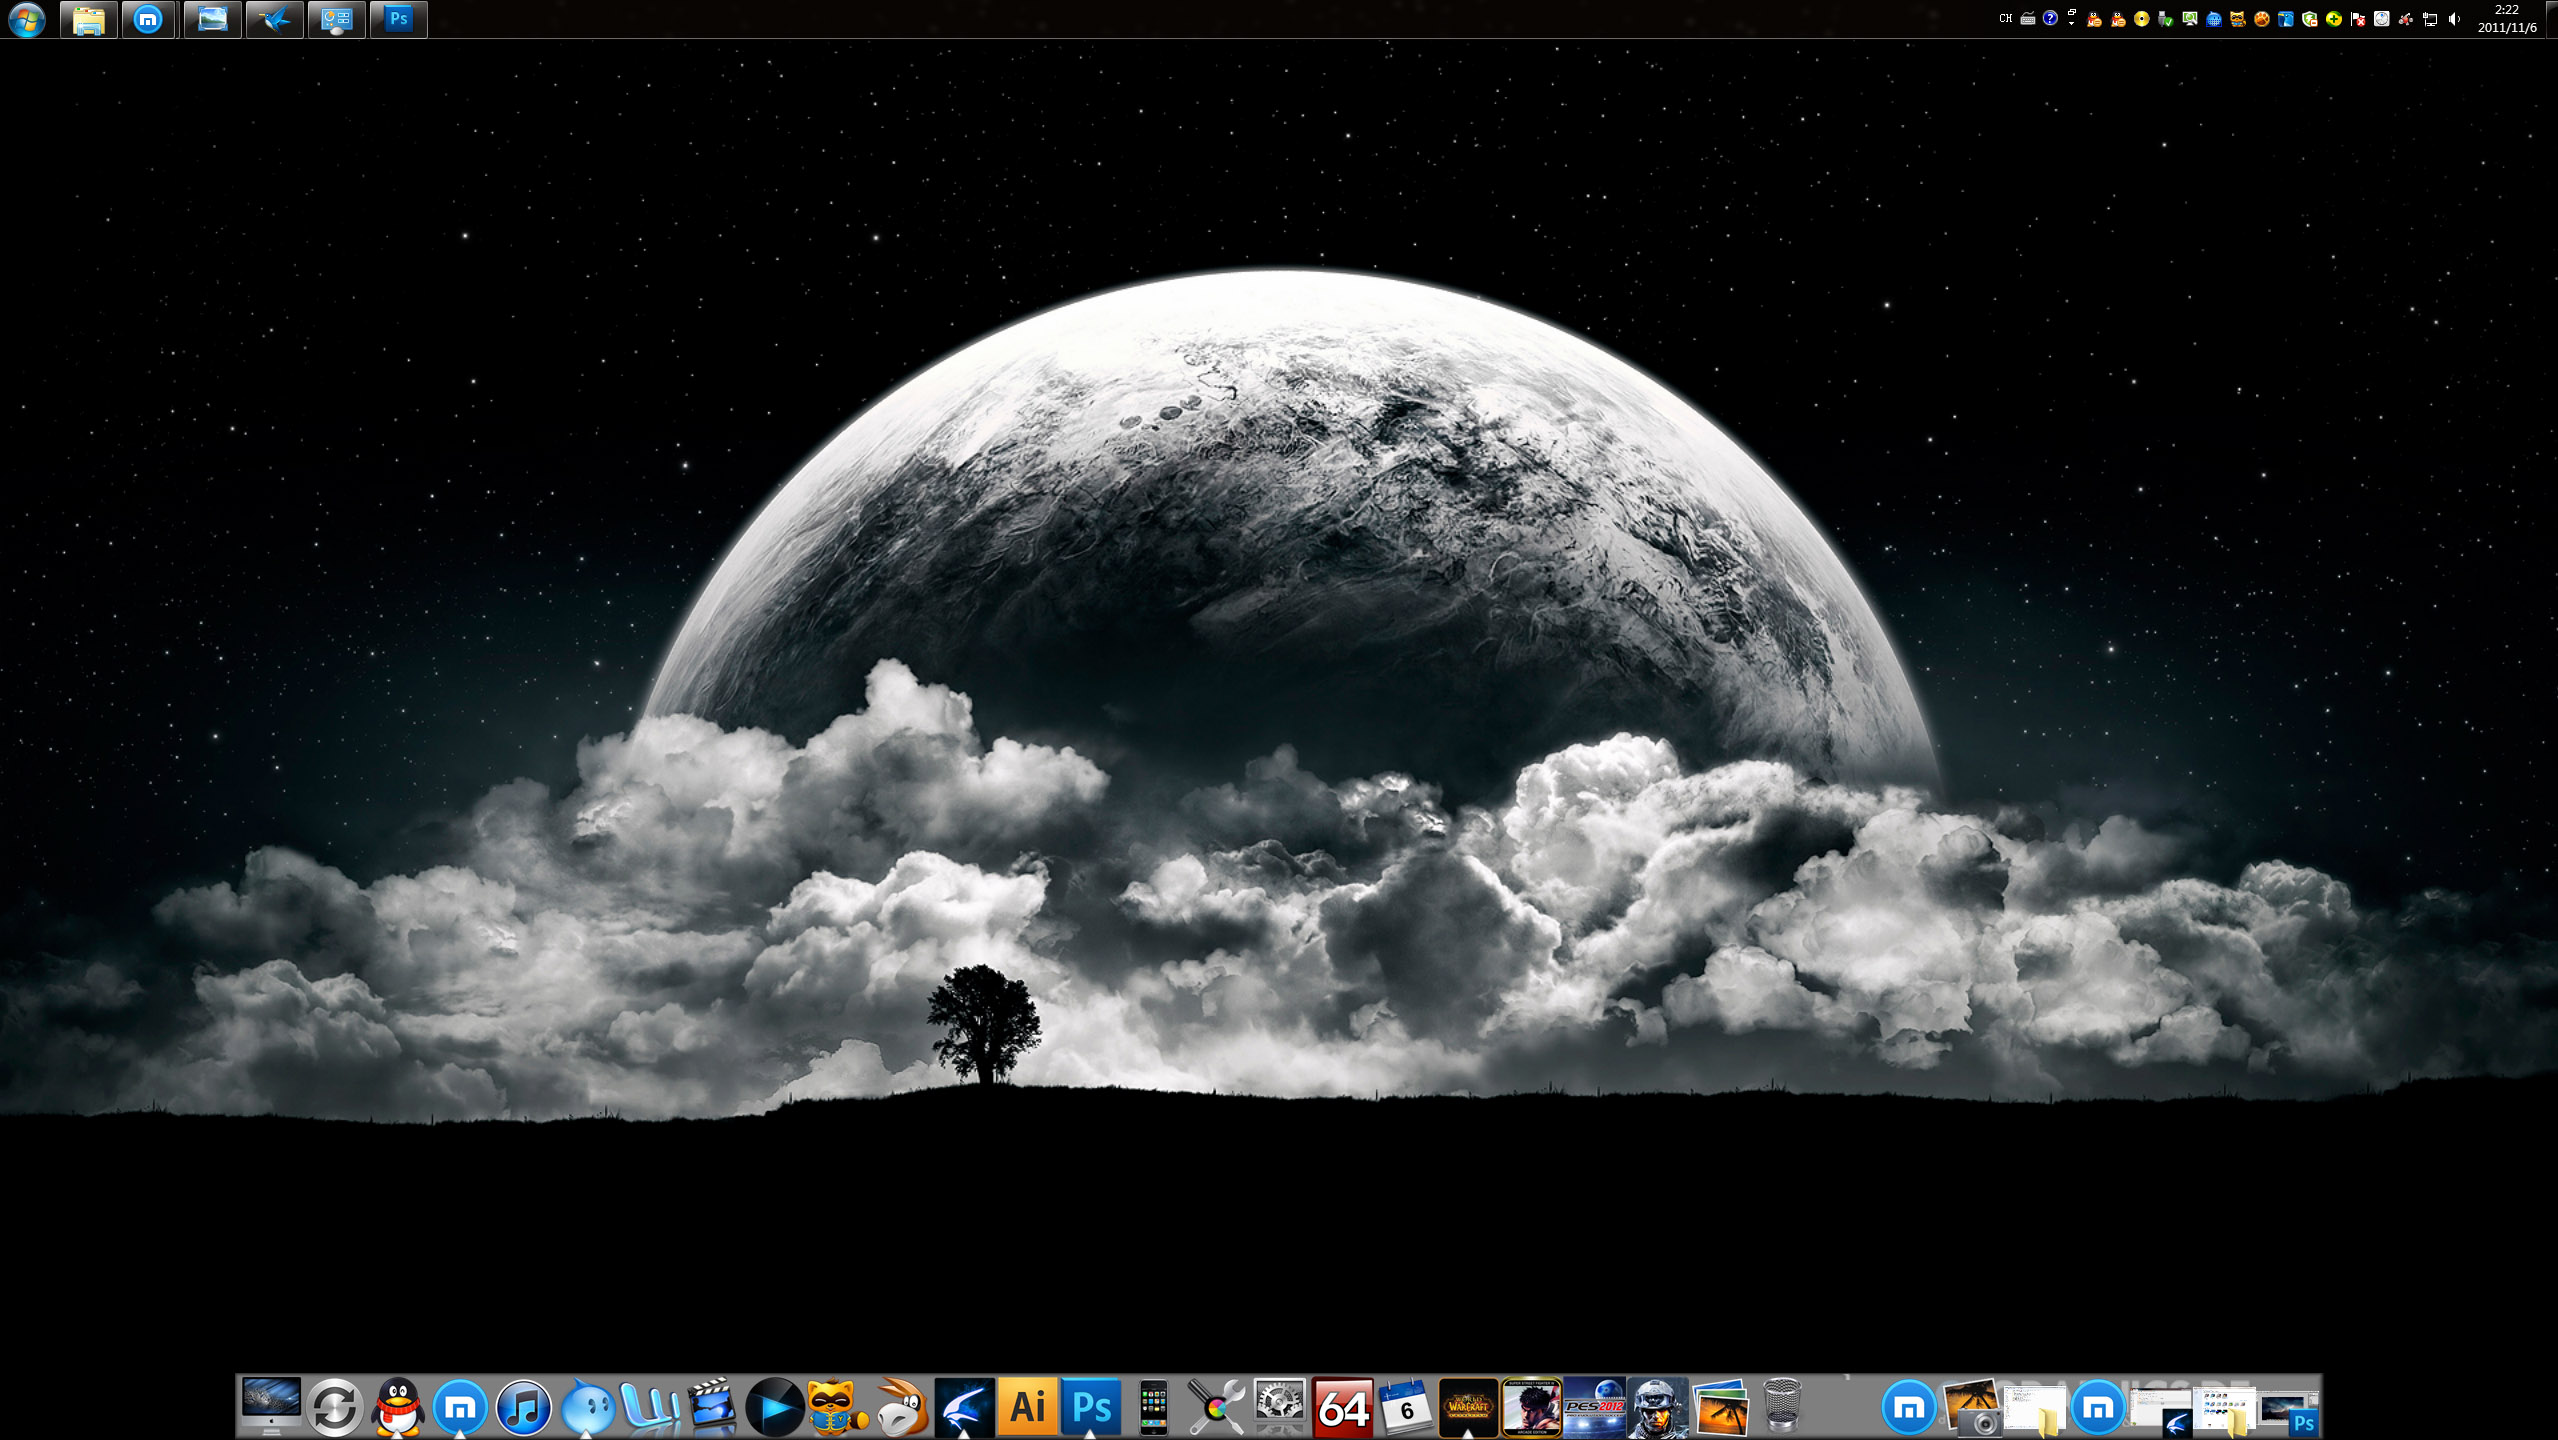Viewport: 2558px width, 1440px height.
Task: Launch the Battlefield soldier game icon
Action: pyautogui.click(x=1657, y=1407)
